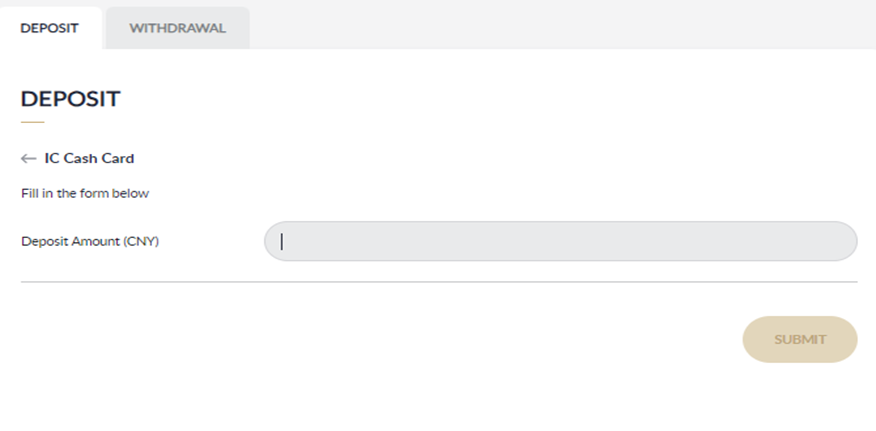Click the gold underline beneath DEPOSIT heading

click(33, 122)
